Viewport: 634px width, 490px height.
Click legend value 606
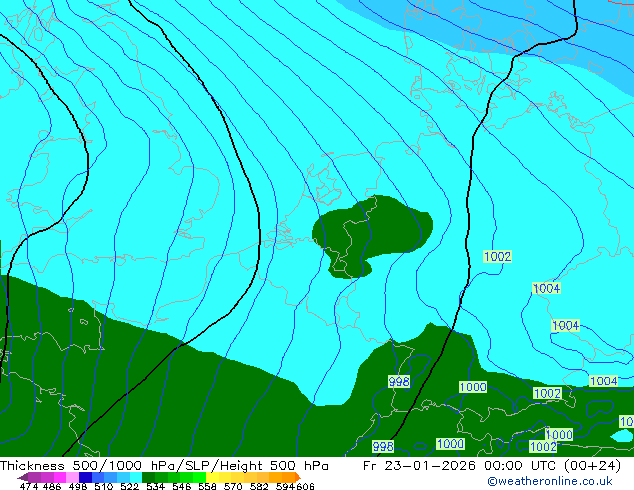coord(305,486)
